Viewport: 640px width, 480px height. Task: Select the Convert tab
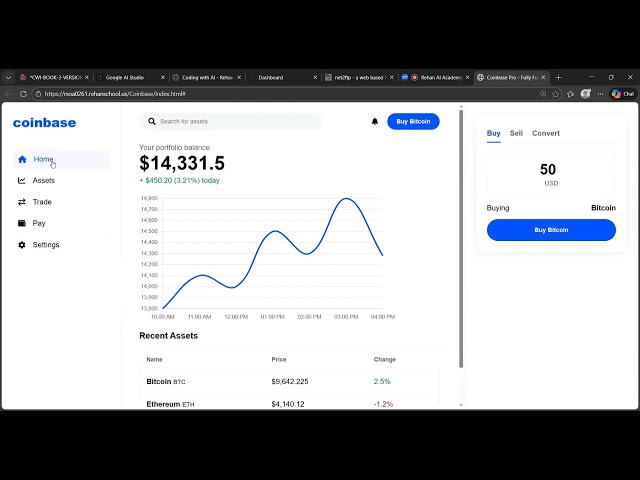pyautogui.click(x=546, y=133)
